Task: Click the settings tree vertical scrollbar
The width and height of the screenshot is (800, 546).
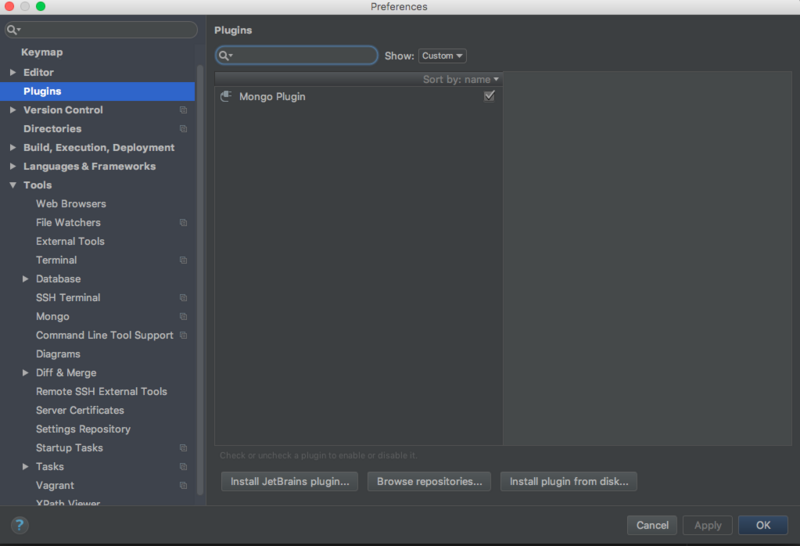Action: pyautogui.click(x=200, y=280)
